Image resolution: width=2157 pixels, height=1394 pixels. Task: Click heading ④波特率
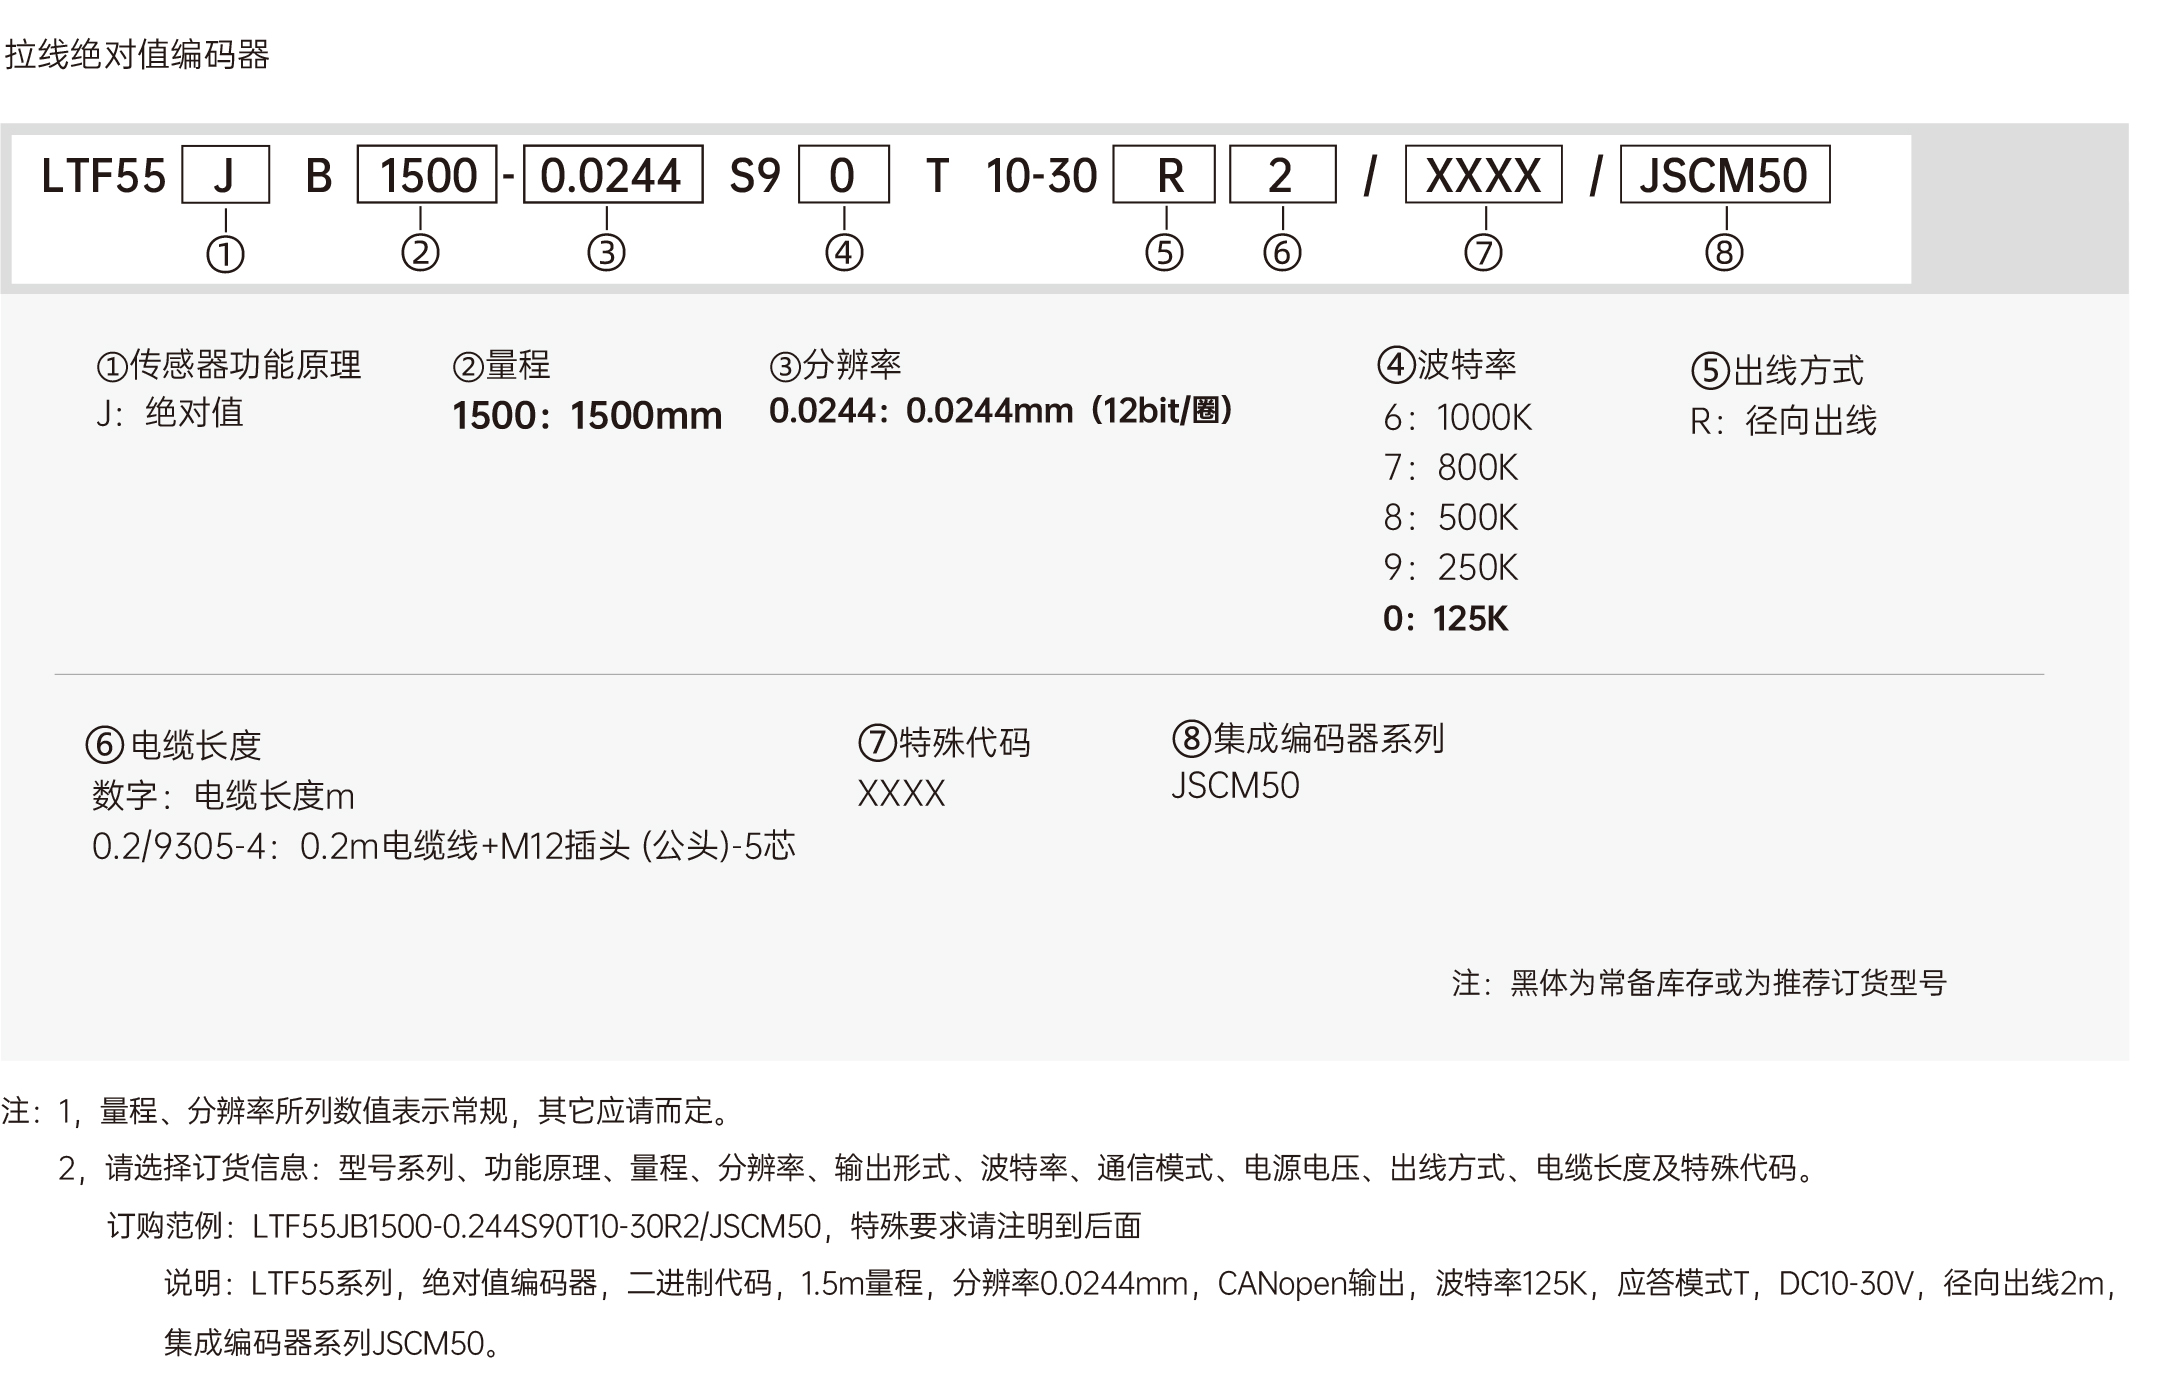pyautogui.click(x=1447, y=365)
